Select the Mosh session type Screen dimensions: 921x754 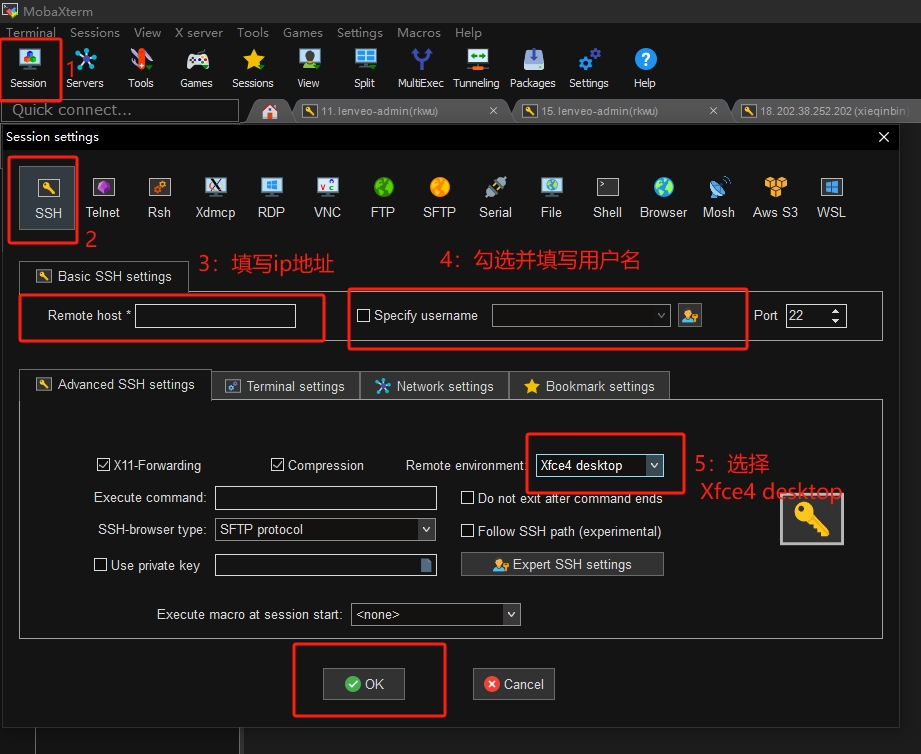pos(719,198)
